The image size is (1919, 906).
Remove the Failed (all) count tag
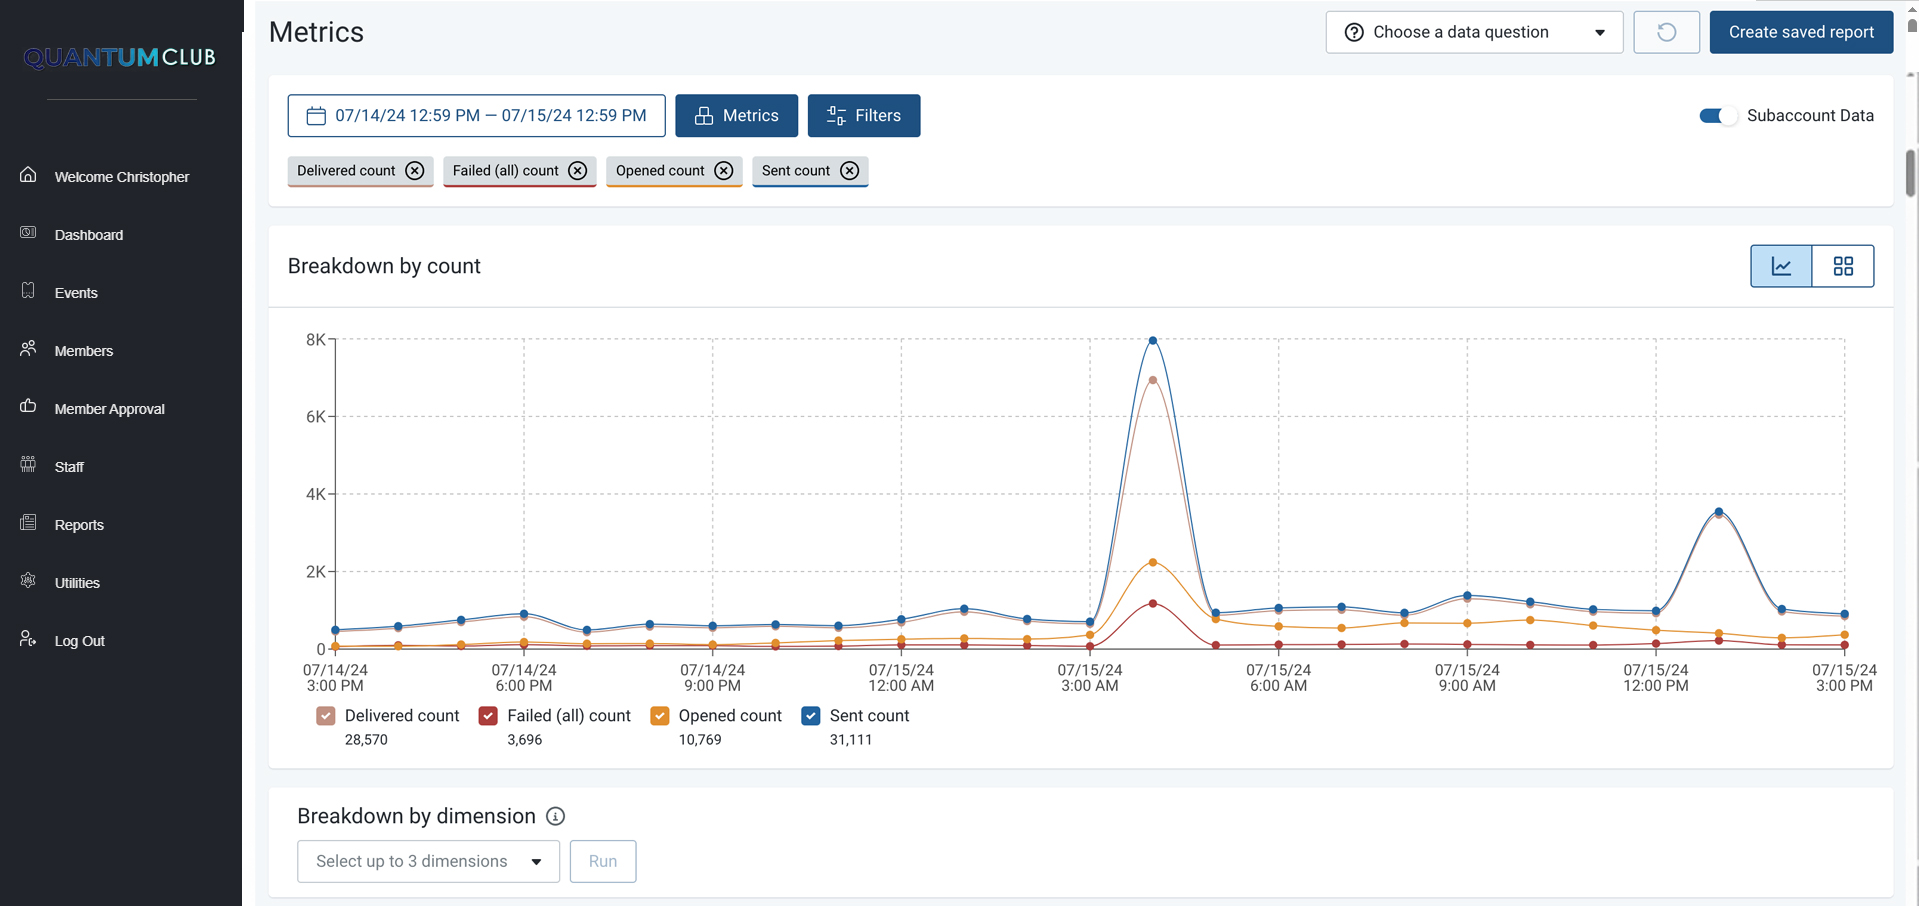coord(578,171)
